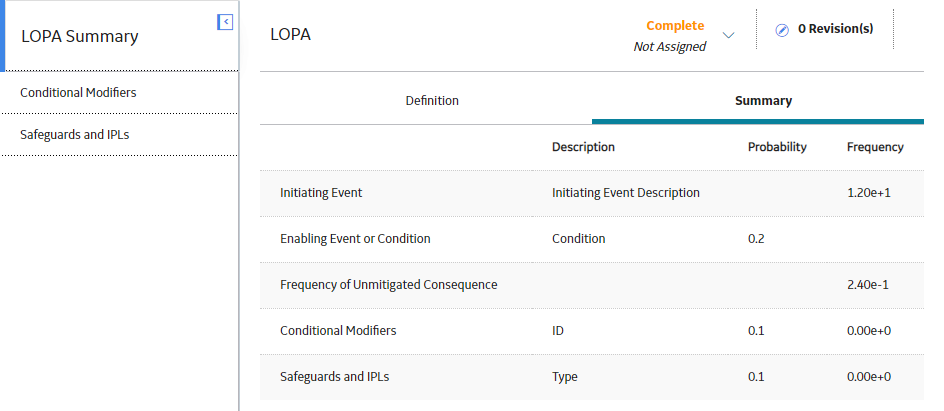Click the Not Assigned text
Viewport: 944px width, 411px height.
(x=669, y=46)
